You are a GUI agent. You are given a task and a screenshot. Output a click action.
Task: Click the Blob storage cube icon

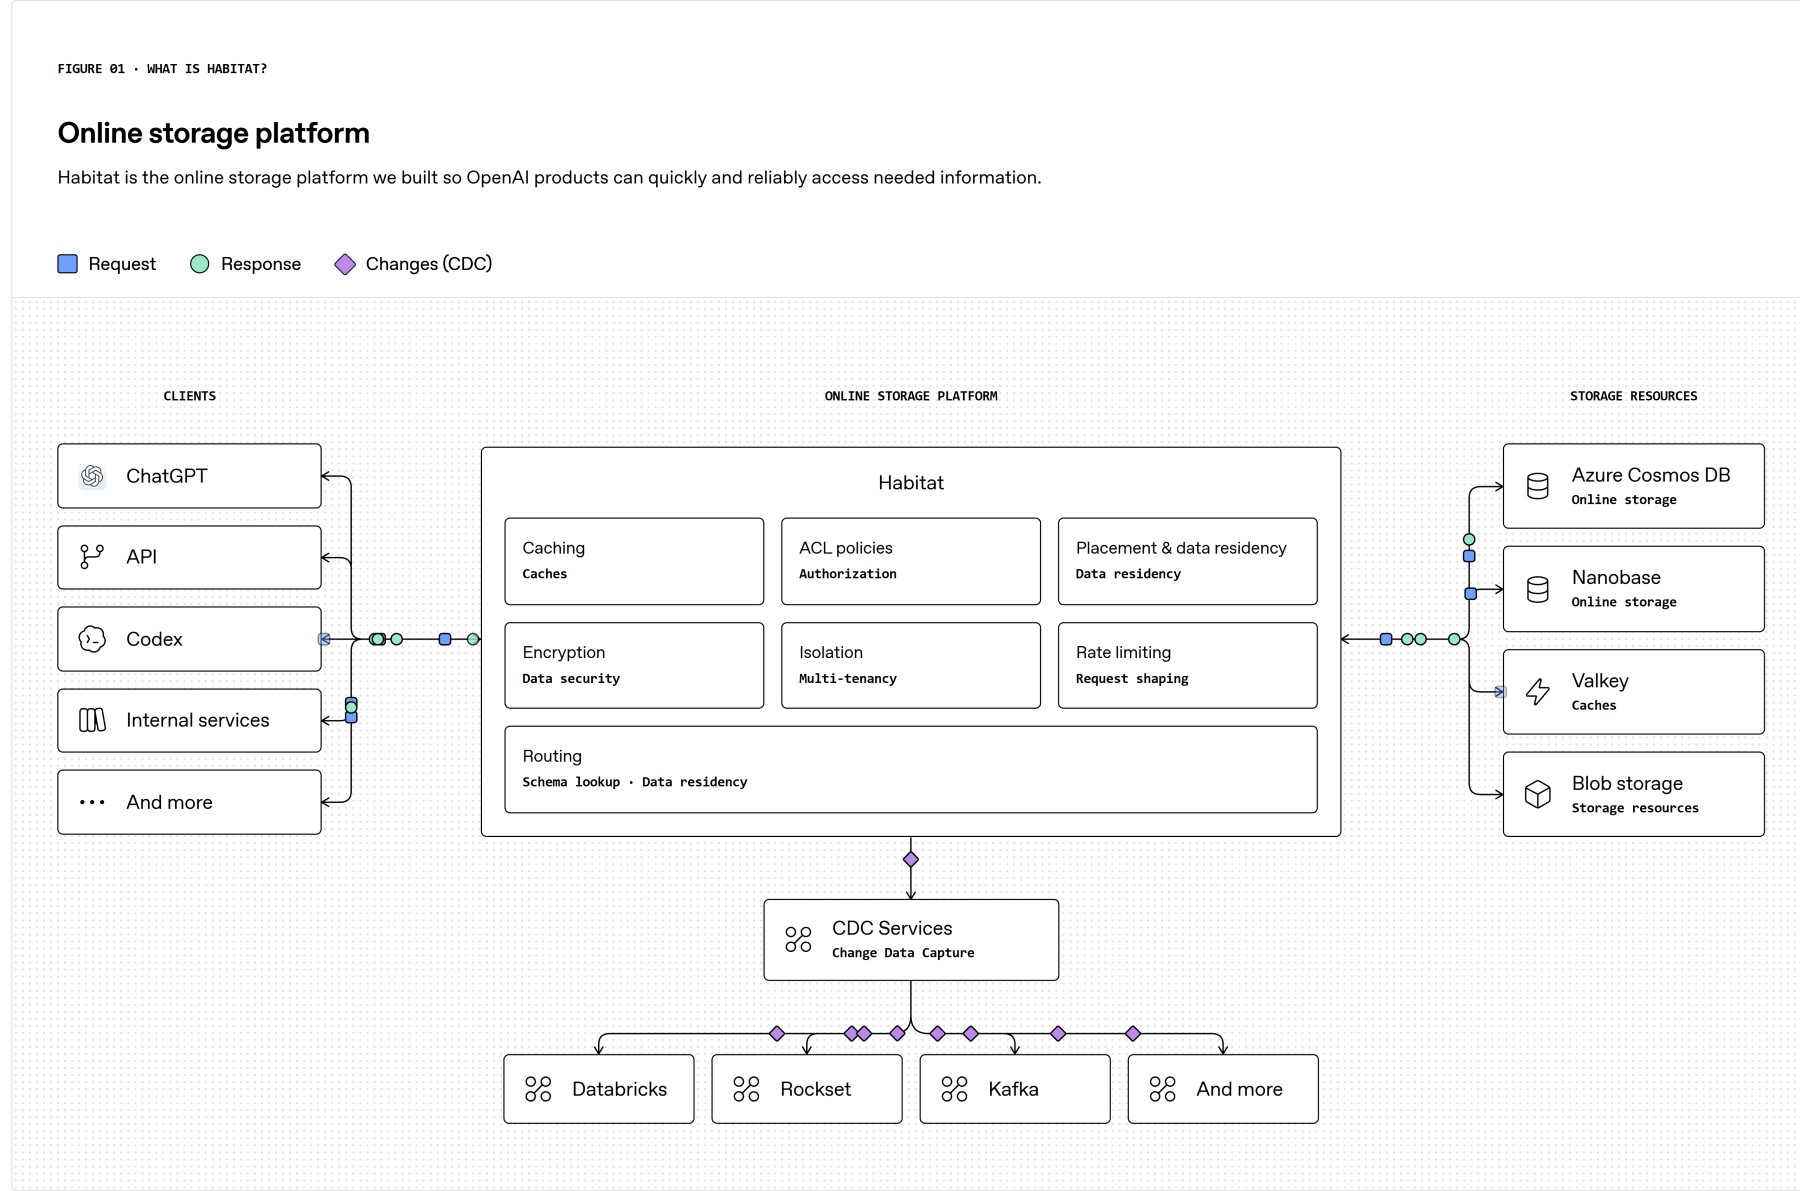(x=1538, y=794)
